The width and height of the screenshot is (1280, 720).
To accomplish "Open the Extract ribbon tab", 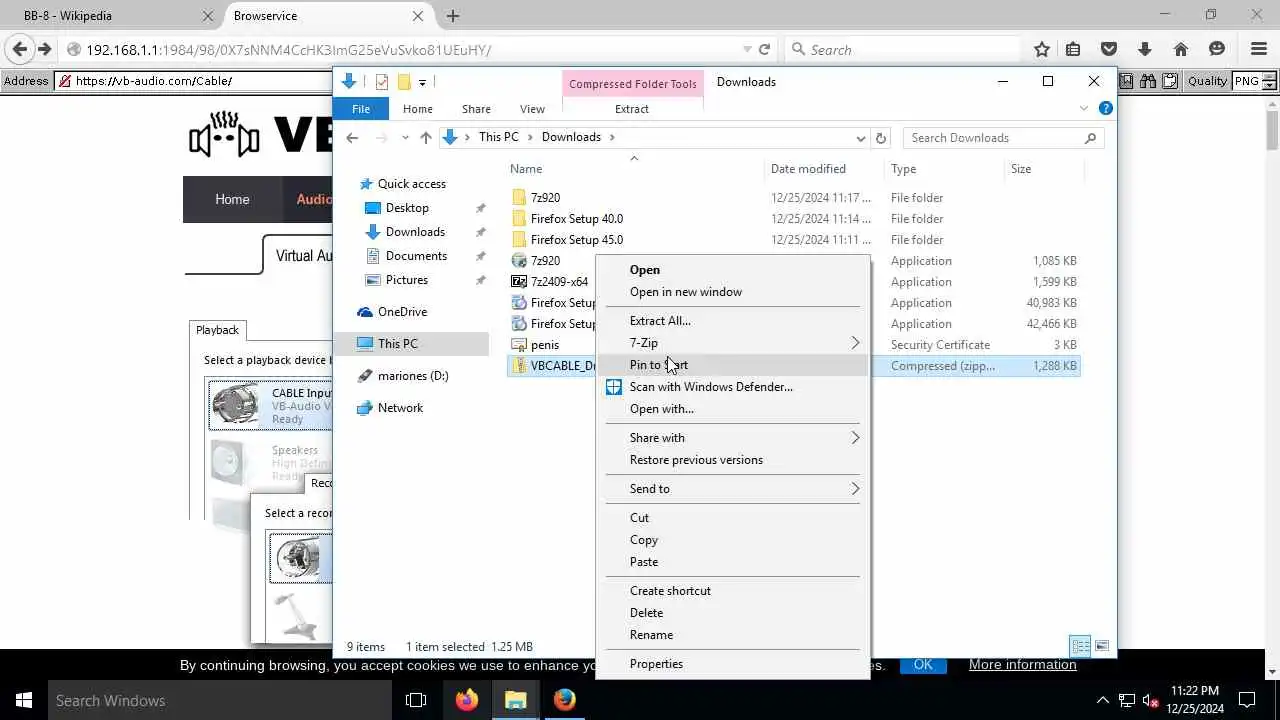I will [632, 109].
